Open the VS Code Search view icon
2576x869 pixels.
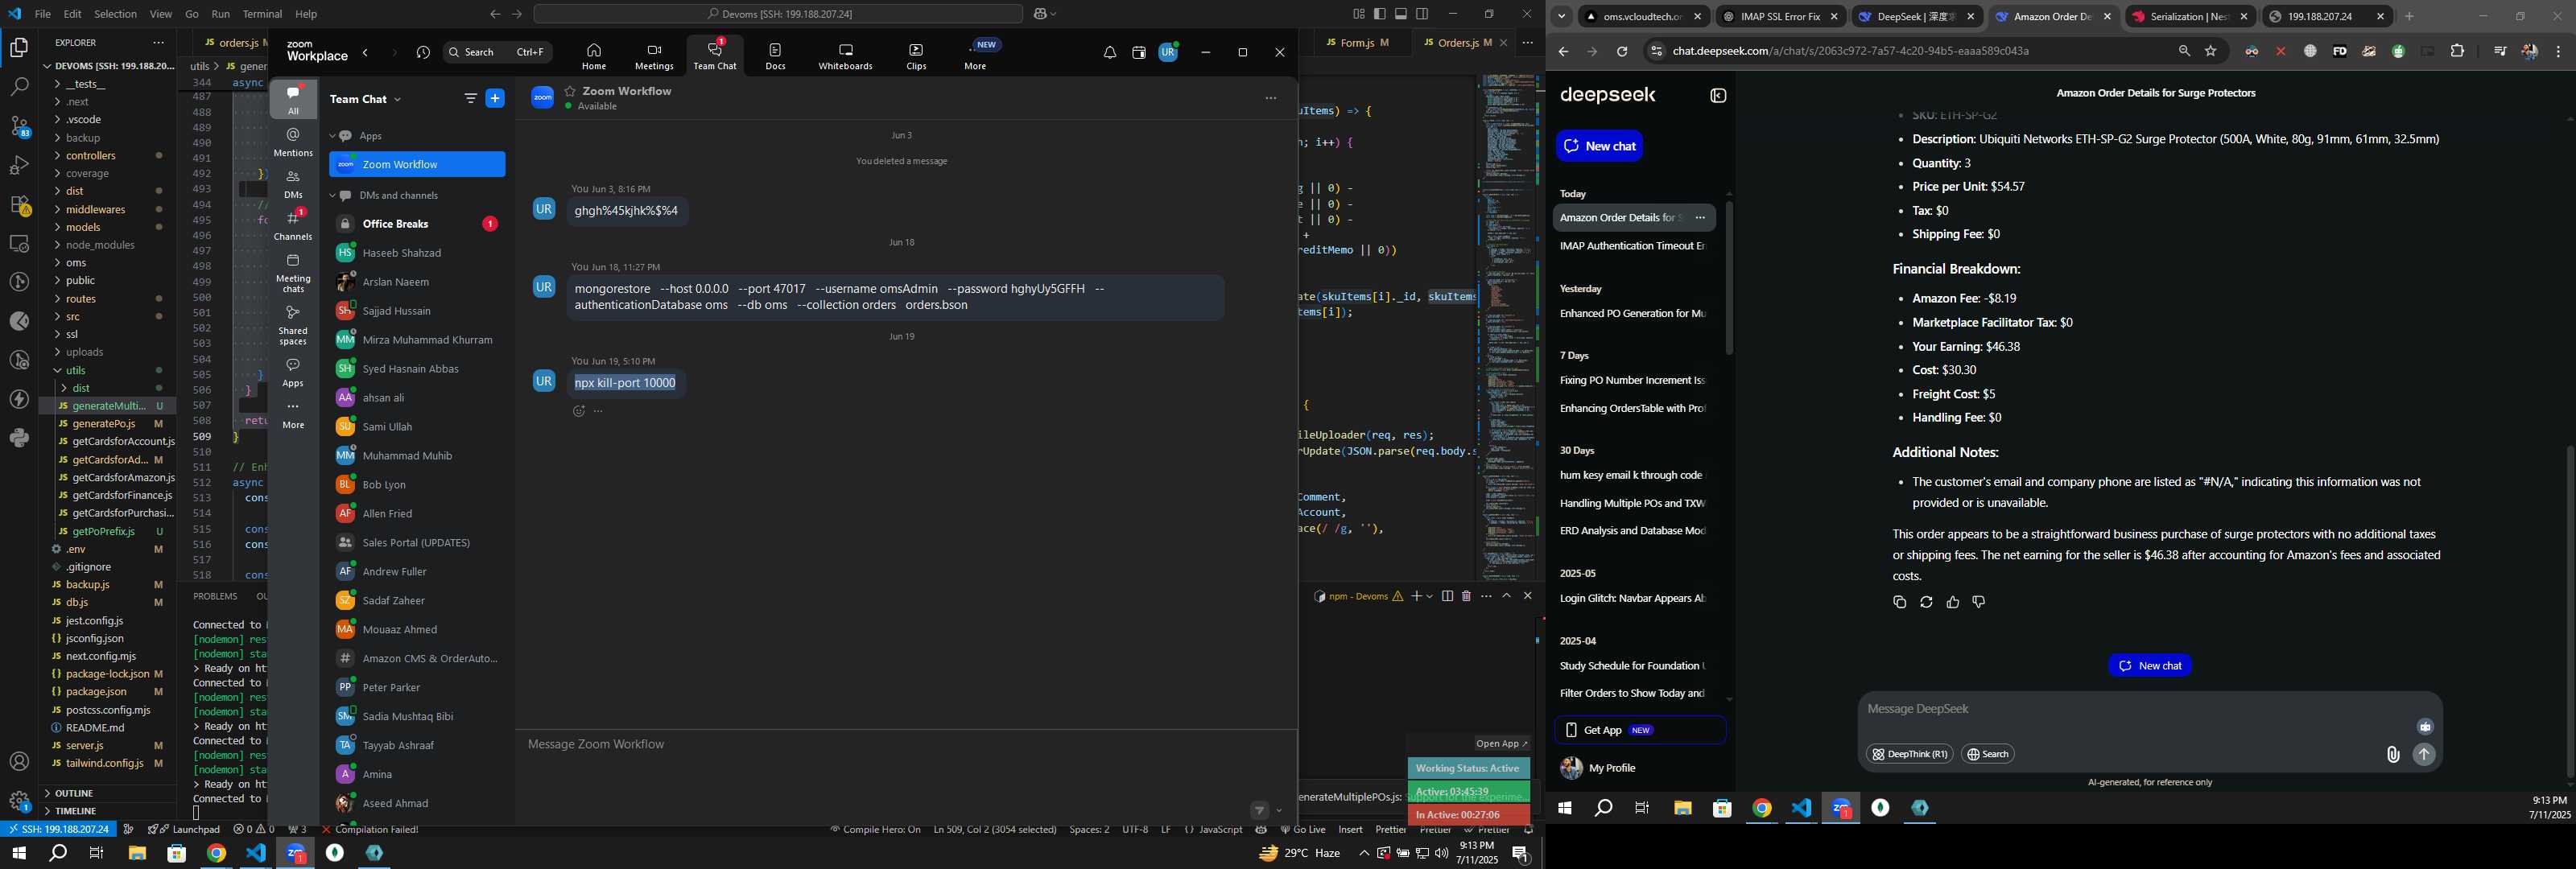19,87
